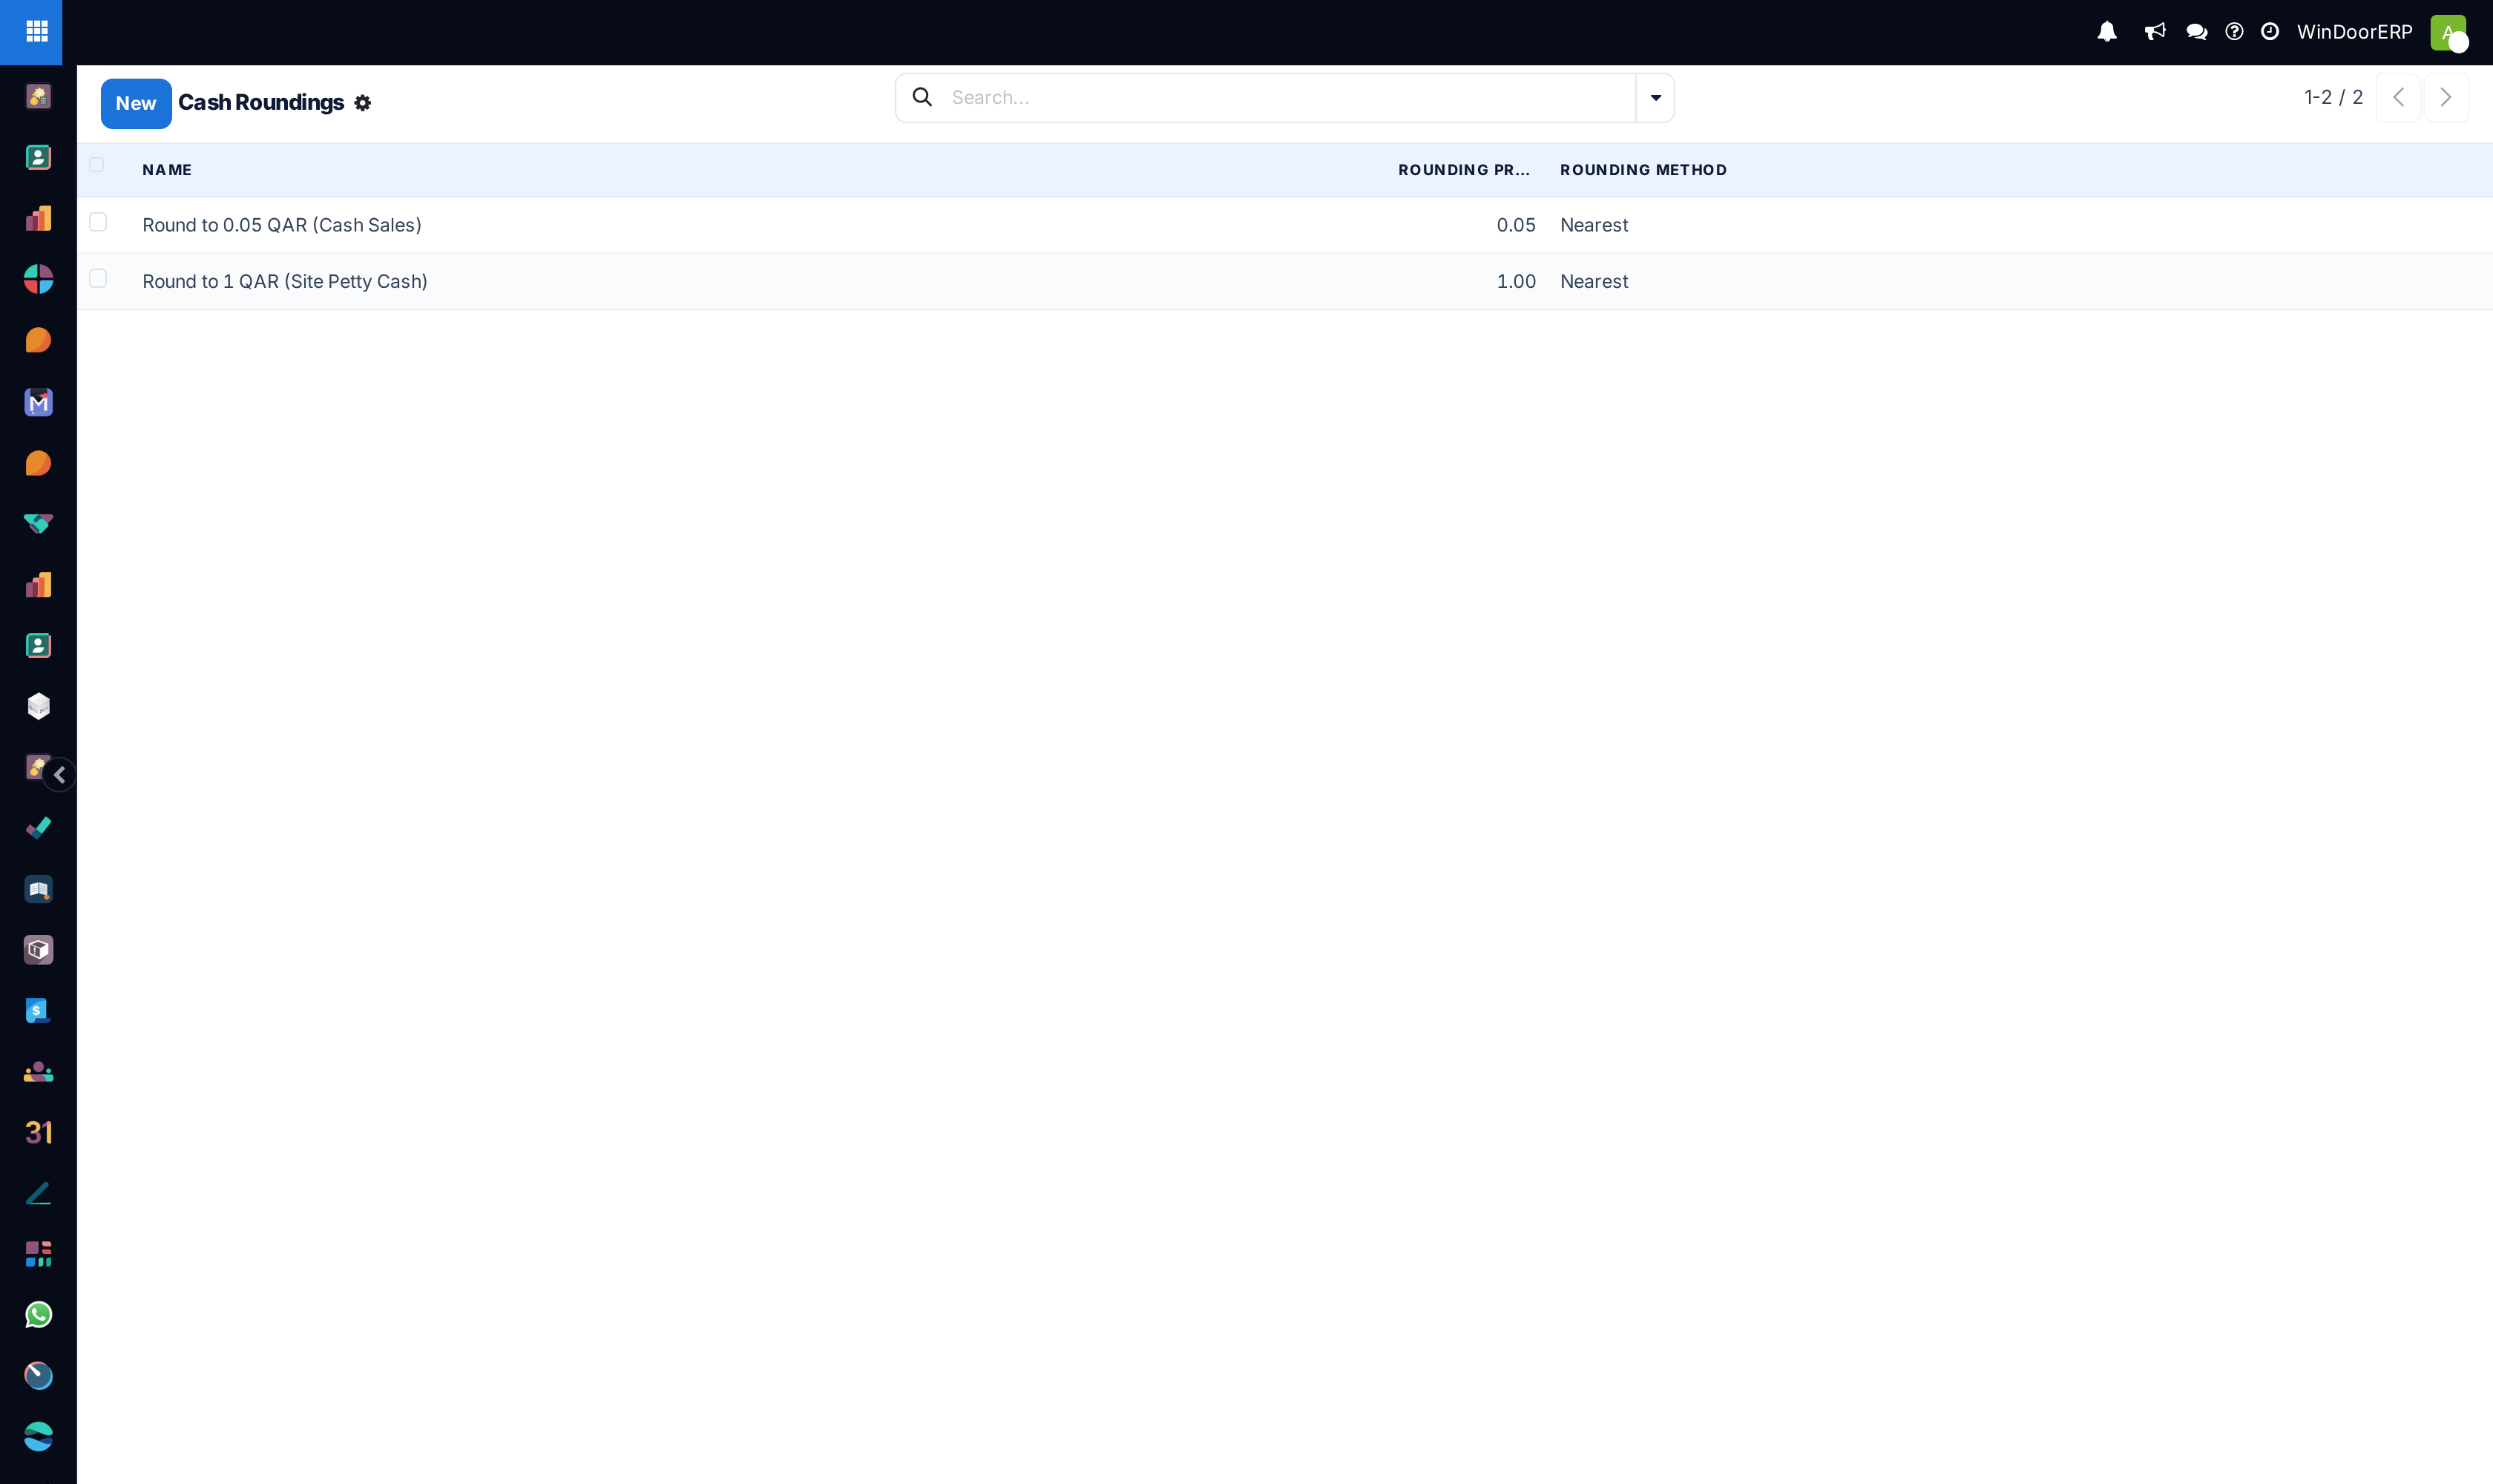This screenshot has height=1484, width=2493.
Task: Open the help question mark icon
Action: [2234, 32]
